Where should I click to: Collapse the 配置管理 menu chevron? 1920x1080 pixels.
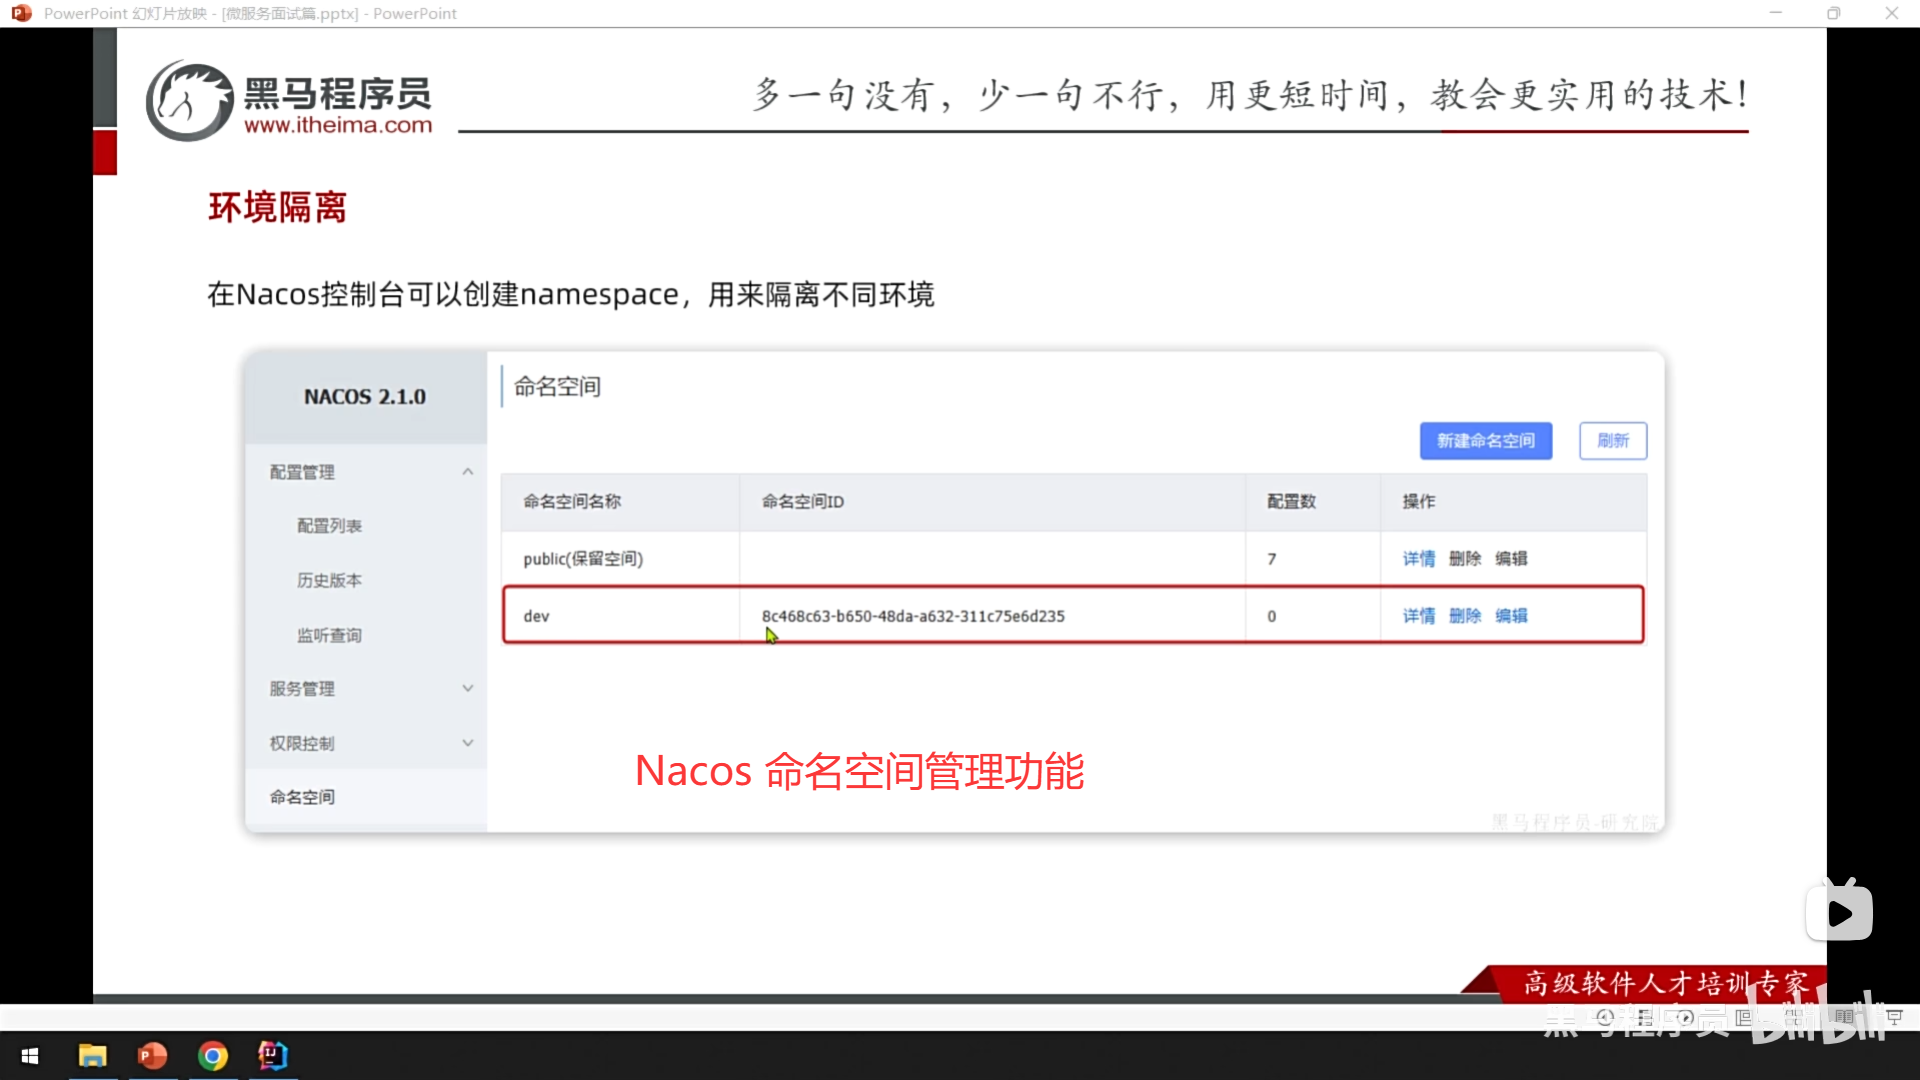tap(467, 472)
